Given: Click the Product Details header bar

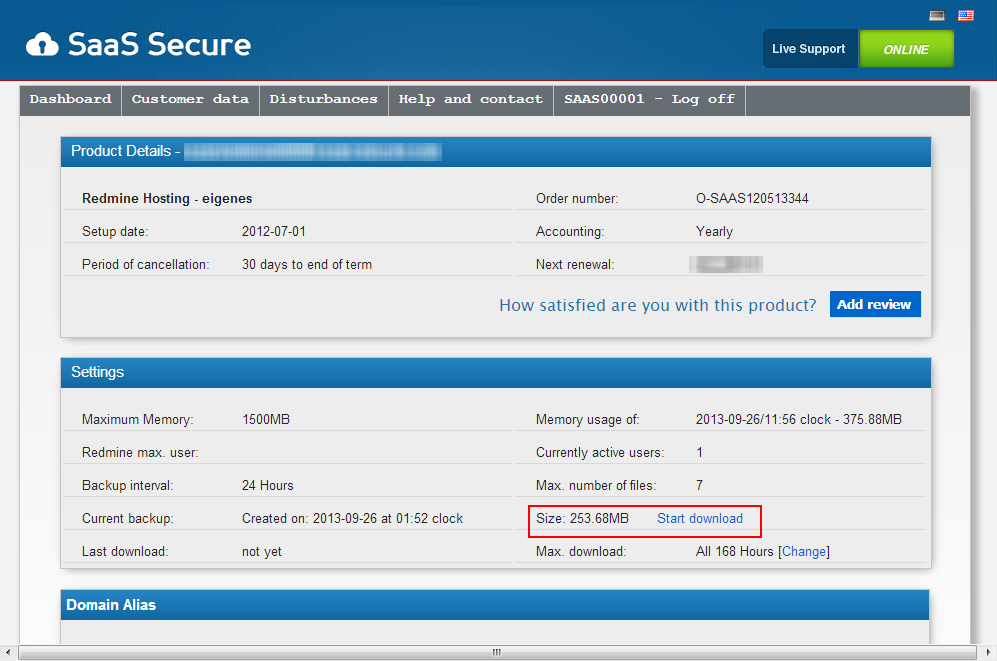Looking at the screenshot, I should pyautogui.click(x=120, y=151).
